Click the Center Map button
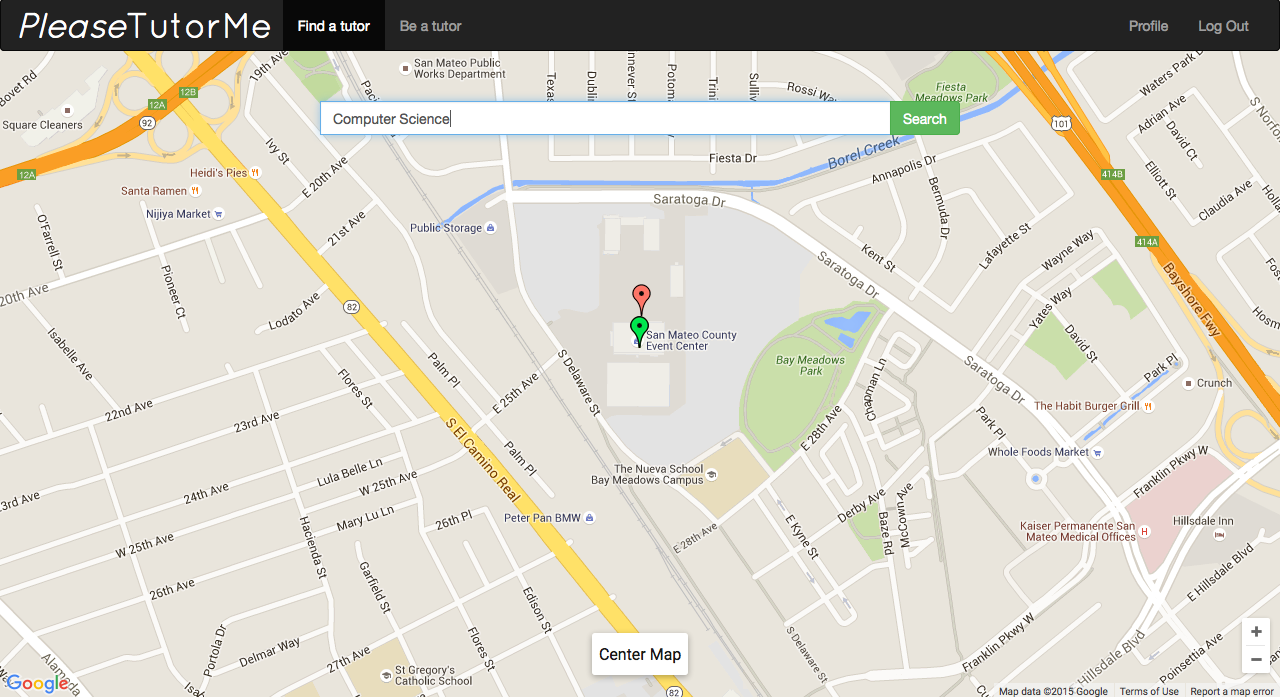The width and height of the screenshot is (1280, 697). 640,654
